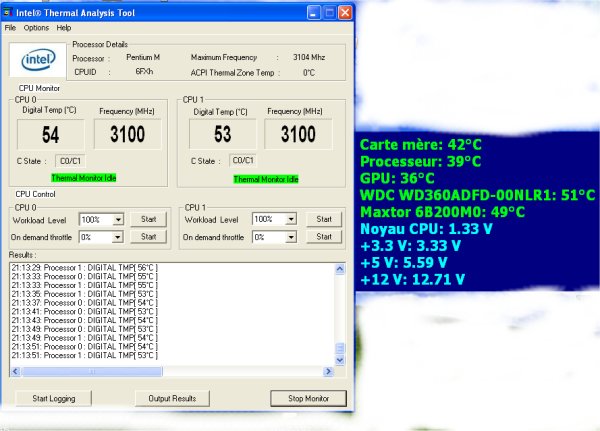The image size is (600, 431).
Task: Click CPU 0 digital temp value 54
Action: point(51,135)
